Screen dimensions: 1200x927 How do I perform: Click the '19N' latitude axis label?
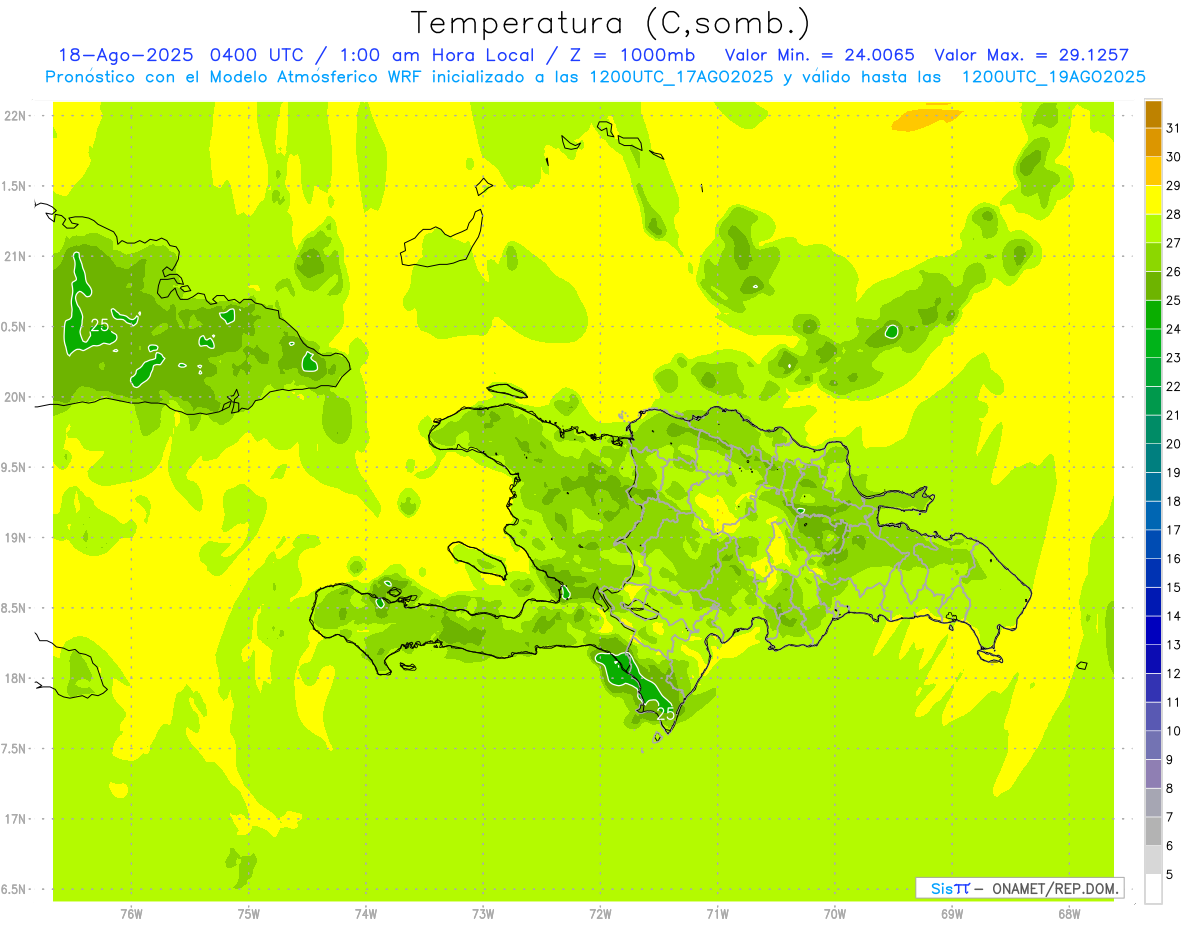(15, 537)
